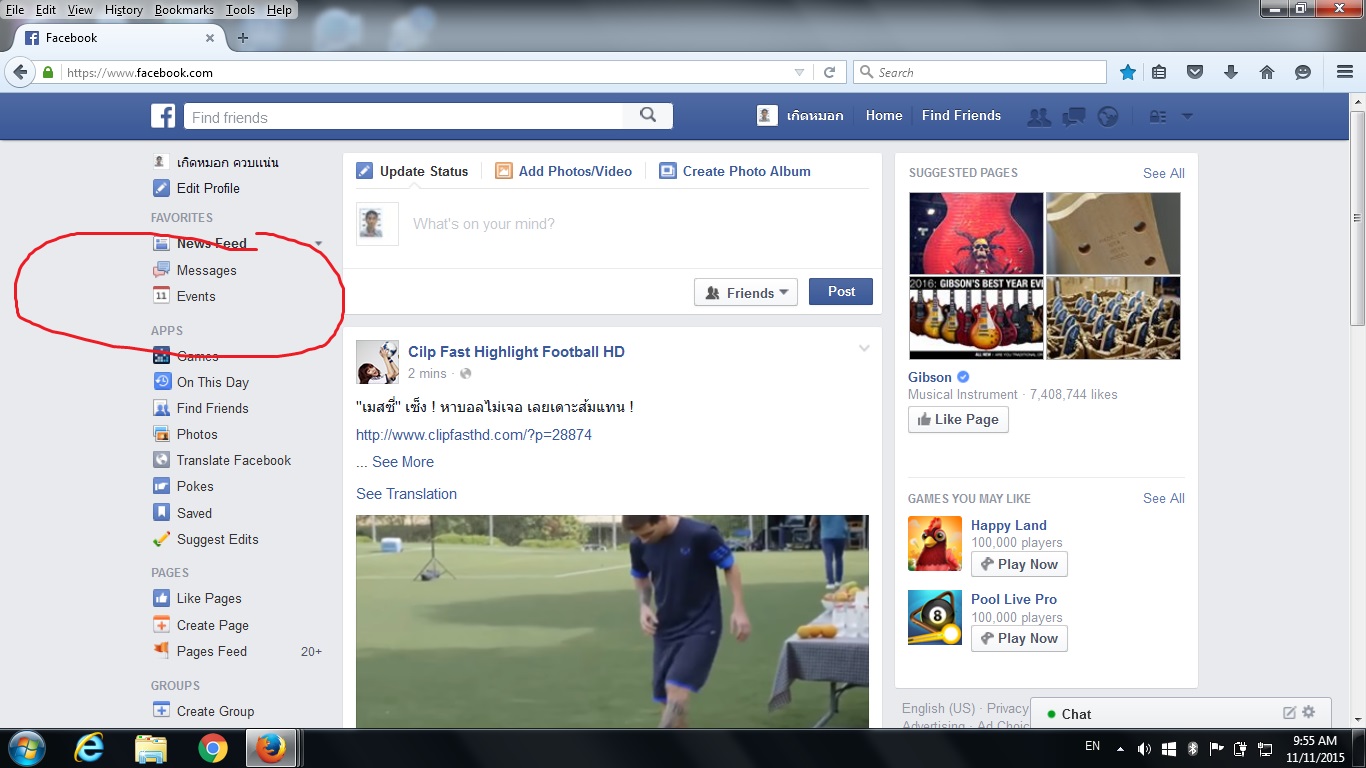Open the Friends audience selector dropdown
Viewport: 1366px width, 768px height.
pos(746,292)
